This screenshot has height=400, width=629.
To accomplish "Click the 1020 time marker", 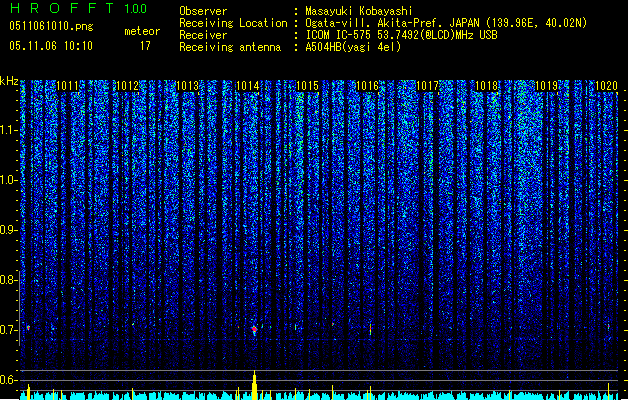I will (606, 86).
